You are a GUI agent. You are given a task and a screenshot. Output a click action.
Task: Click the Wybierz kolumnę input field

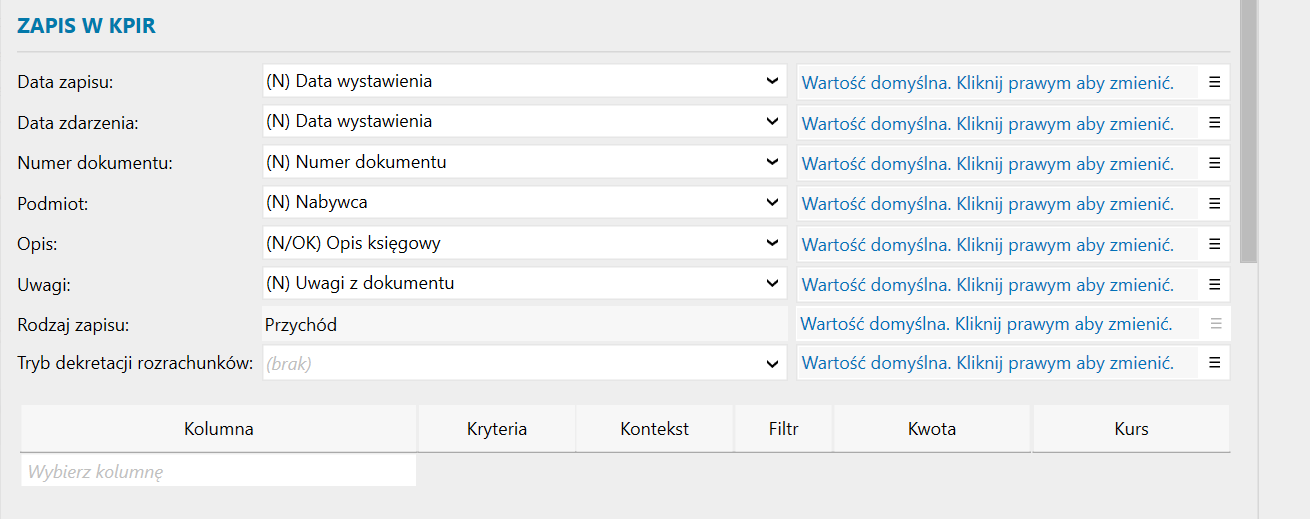218,471
